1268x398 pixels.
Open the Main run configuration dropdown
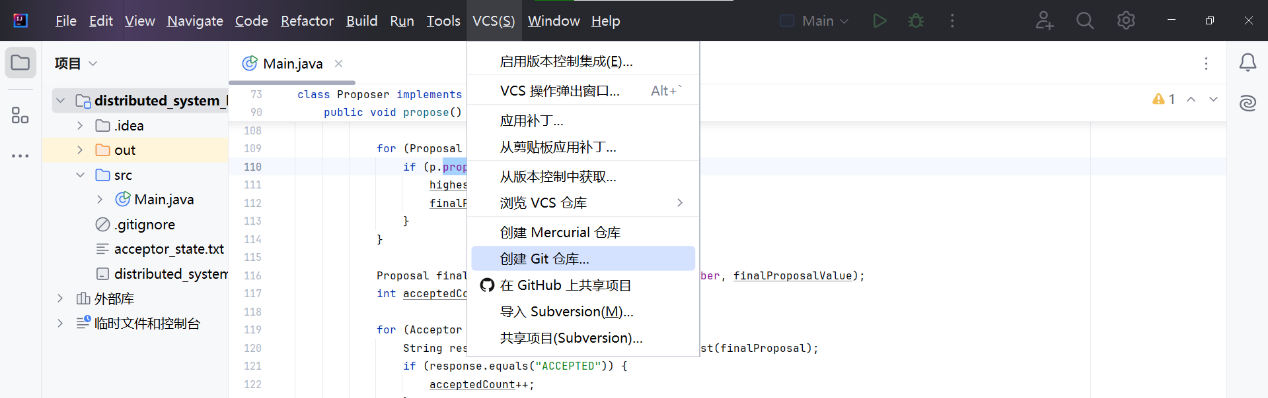[814, 20]
